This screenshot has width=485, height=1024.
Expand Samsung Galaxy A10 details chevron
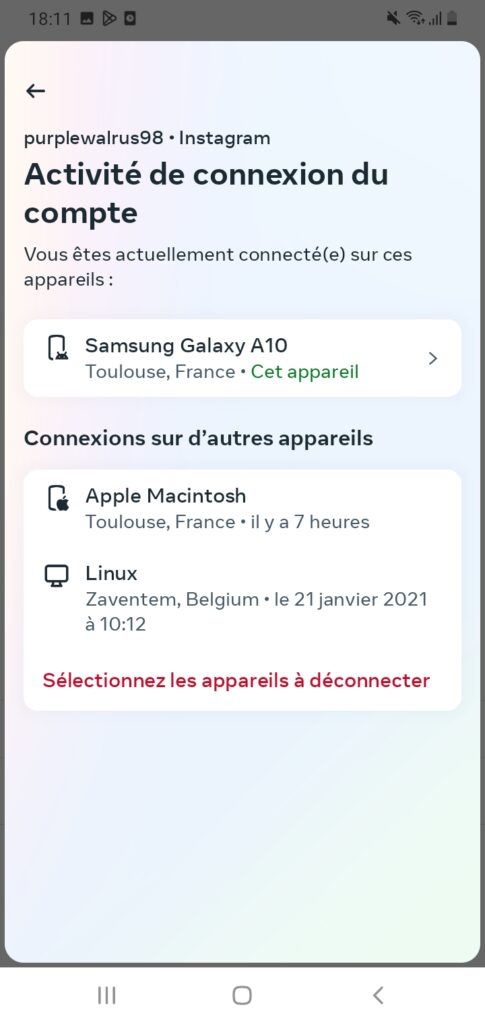click(x=432, y=358)
